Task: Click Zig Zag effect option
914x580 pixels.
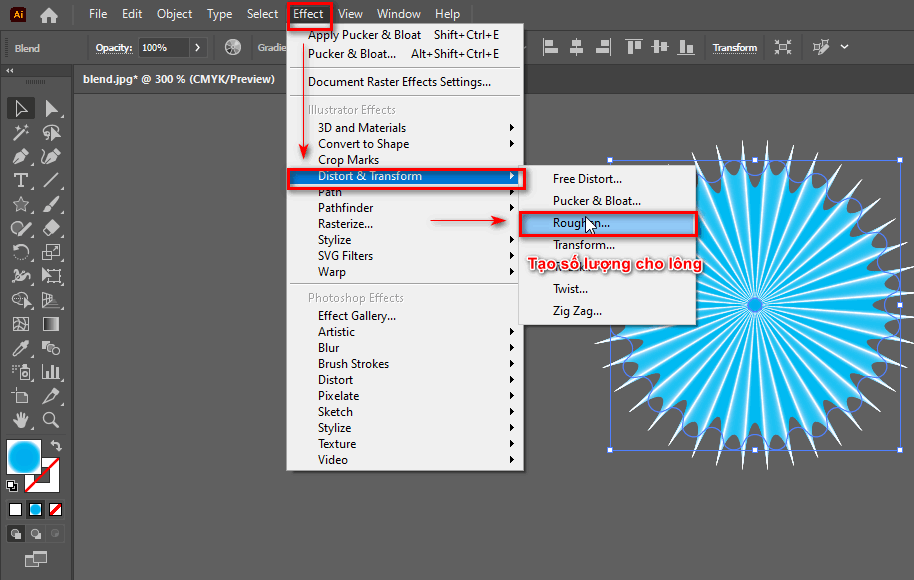Action: point(577,311)
